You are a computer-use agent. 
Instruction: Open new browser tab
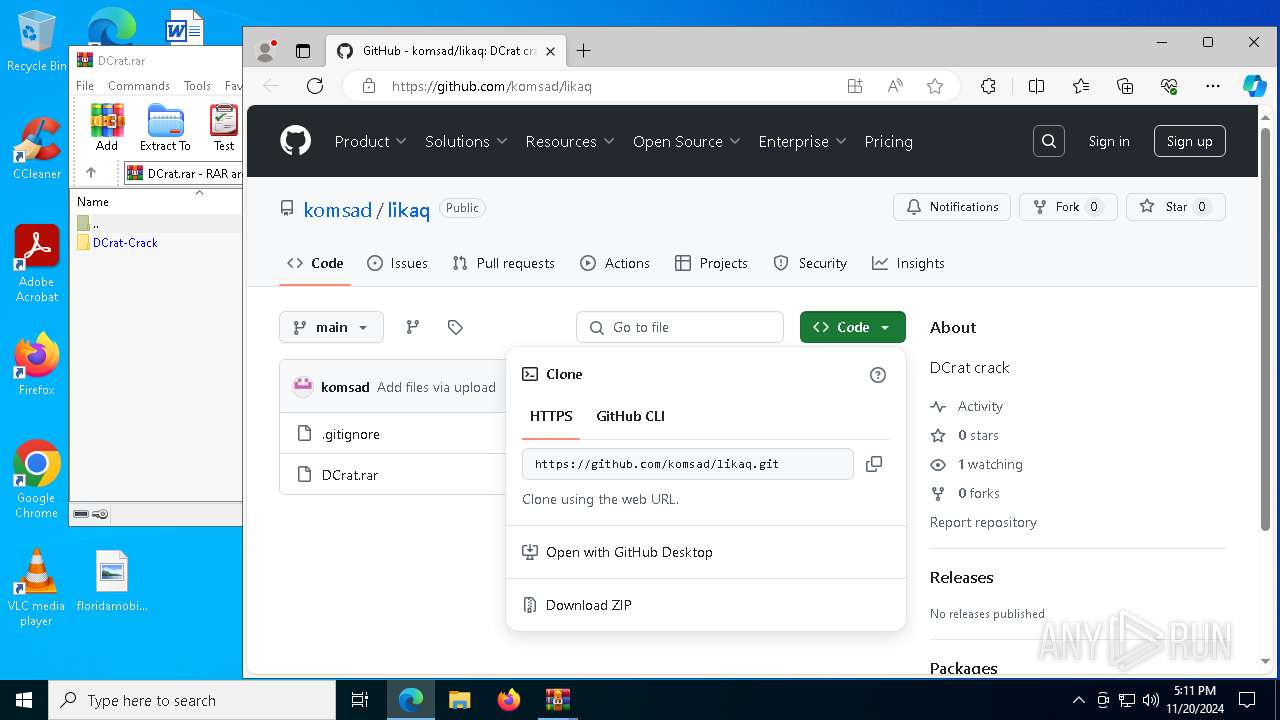coord(584,50)
